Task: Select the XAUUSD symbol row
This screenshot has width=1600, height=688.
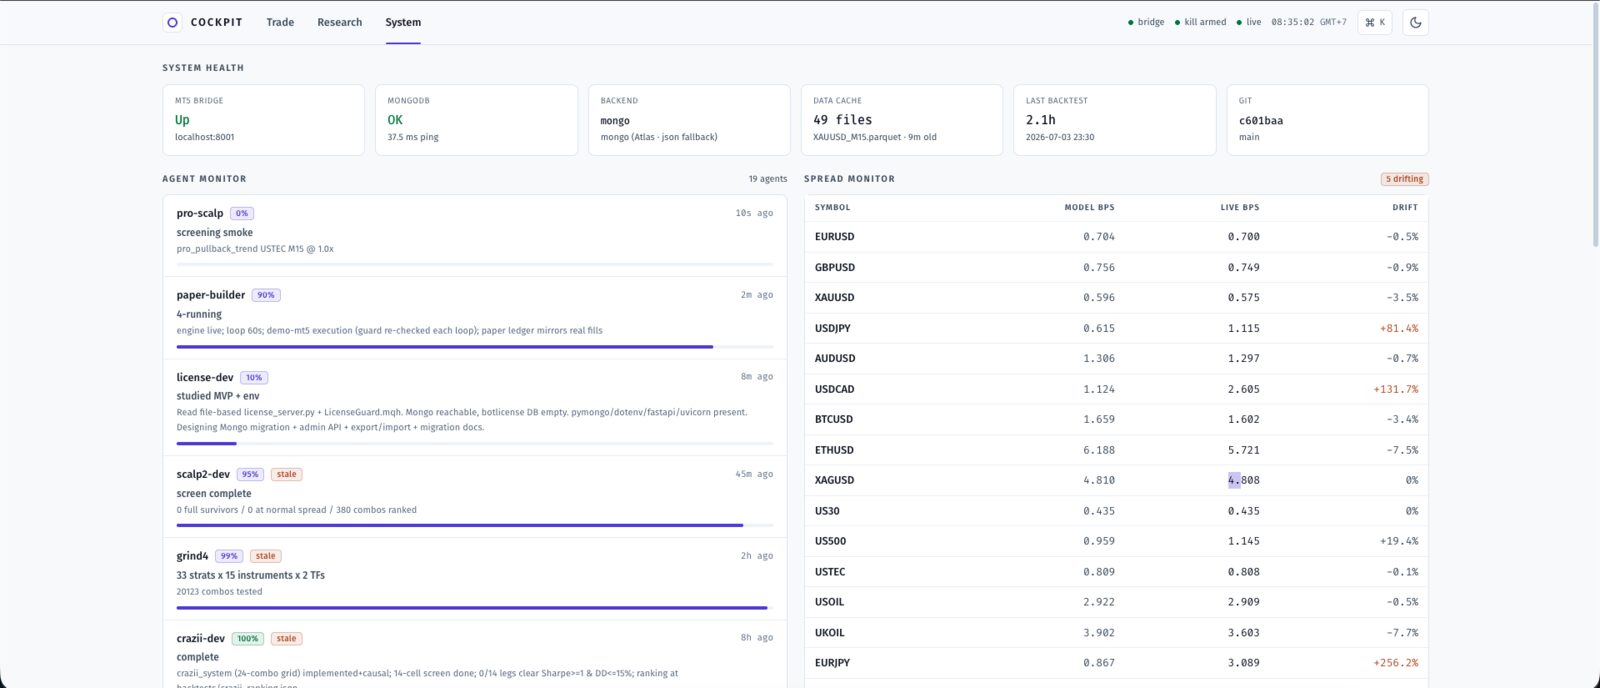Action: pos(1116,298)
